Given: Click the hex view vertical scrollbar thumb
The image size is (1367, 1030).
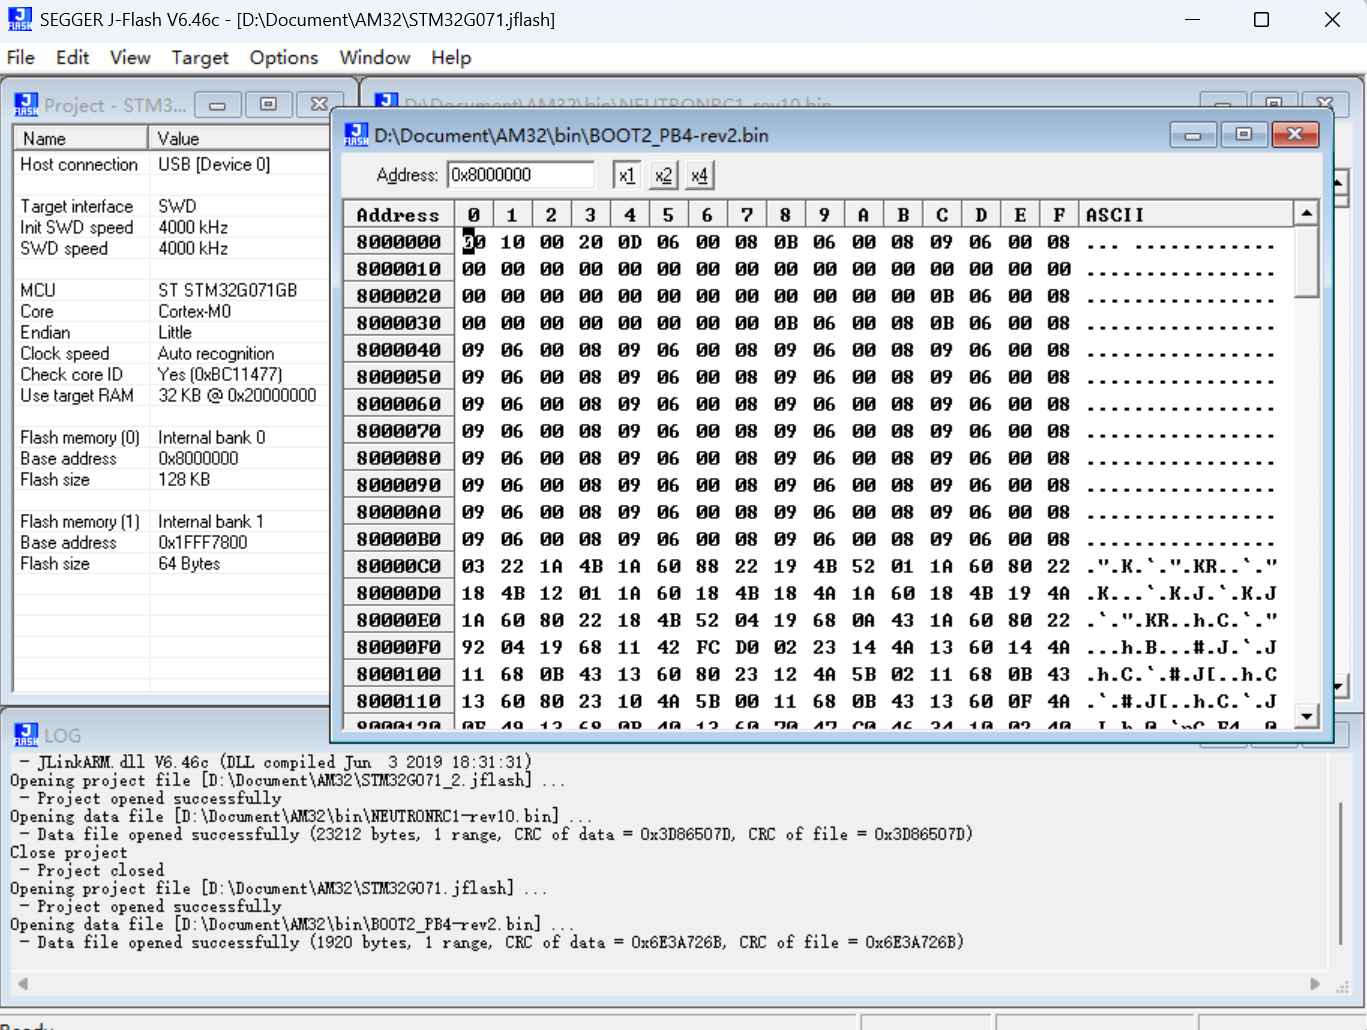Looking at the screenshot, I should 1306,262.
